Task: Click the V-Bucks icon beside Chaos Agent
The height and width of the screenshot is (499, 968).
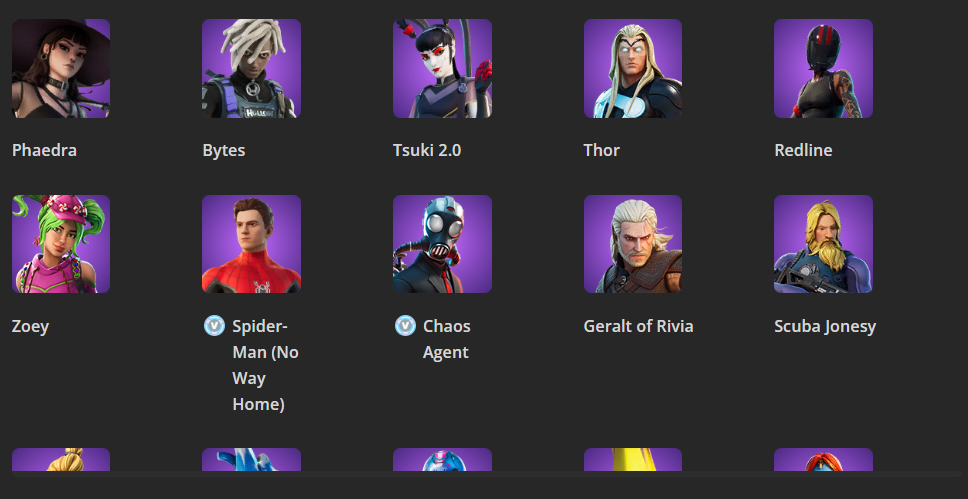Action: [405, 325]
